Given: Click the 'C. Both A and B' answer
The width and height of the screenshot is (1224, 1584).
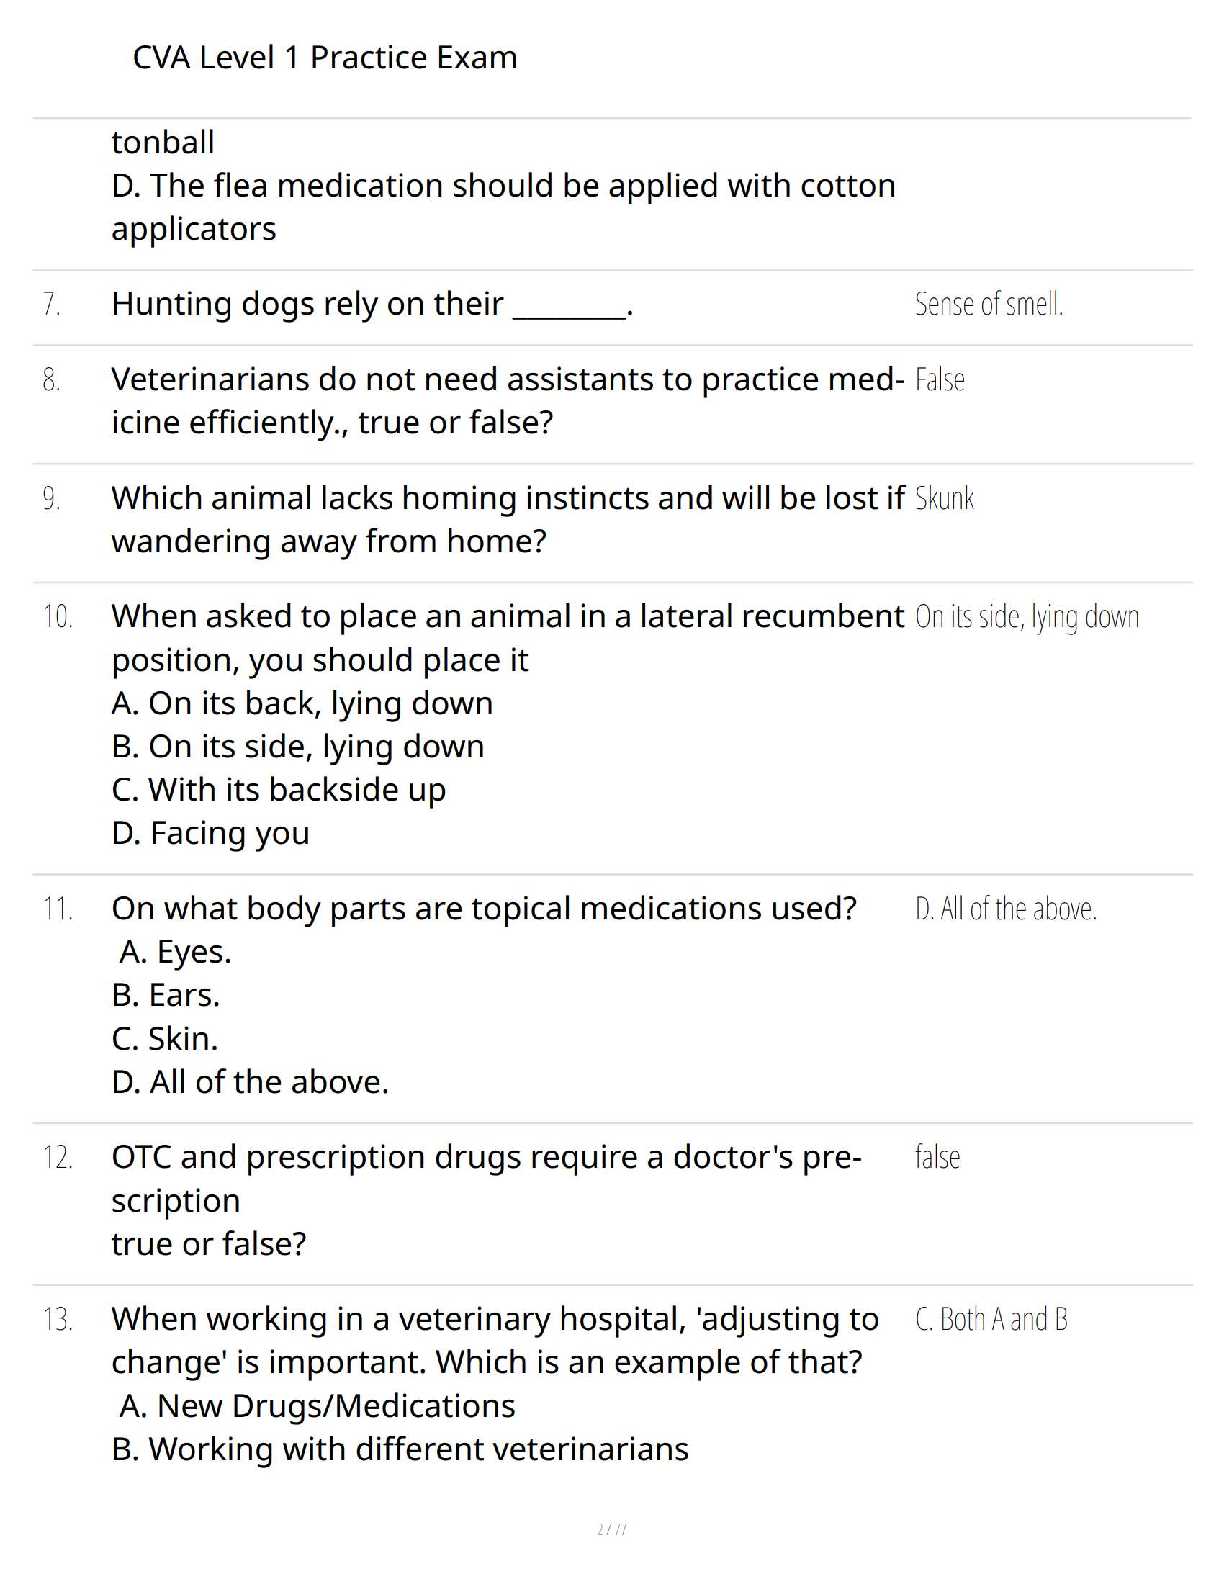Looking at the screenshot, I should [991, 1319].
